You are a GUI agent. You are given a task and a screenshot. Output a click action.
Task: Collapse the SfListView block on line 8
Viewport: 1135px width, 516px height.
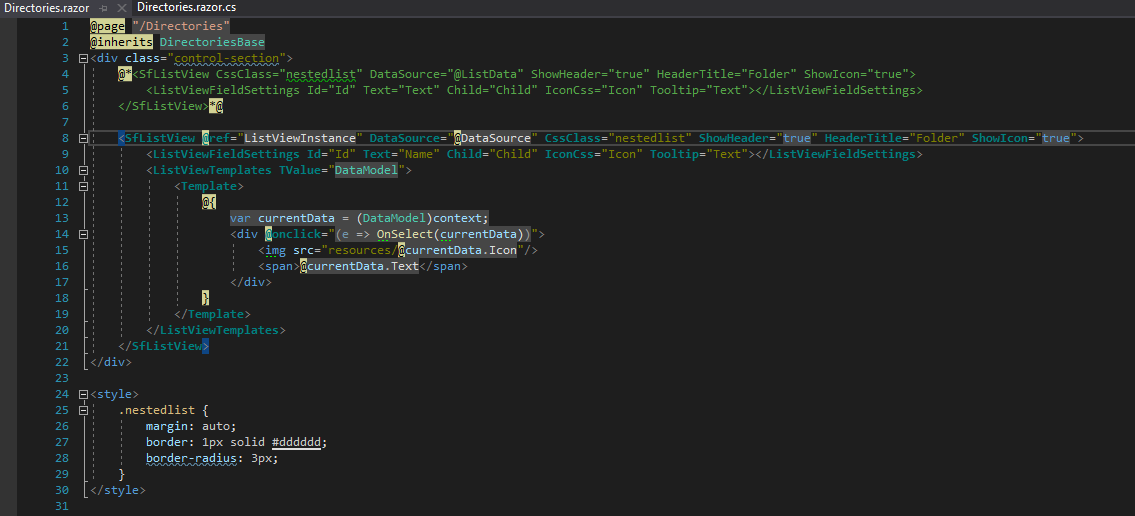83,138
